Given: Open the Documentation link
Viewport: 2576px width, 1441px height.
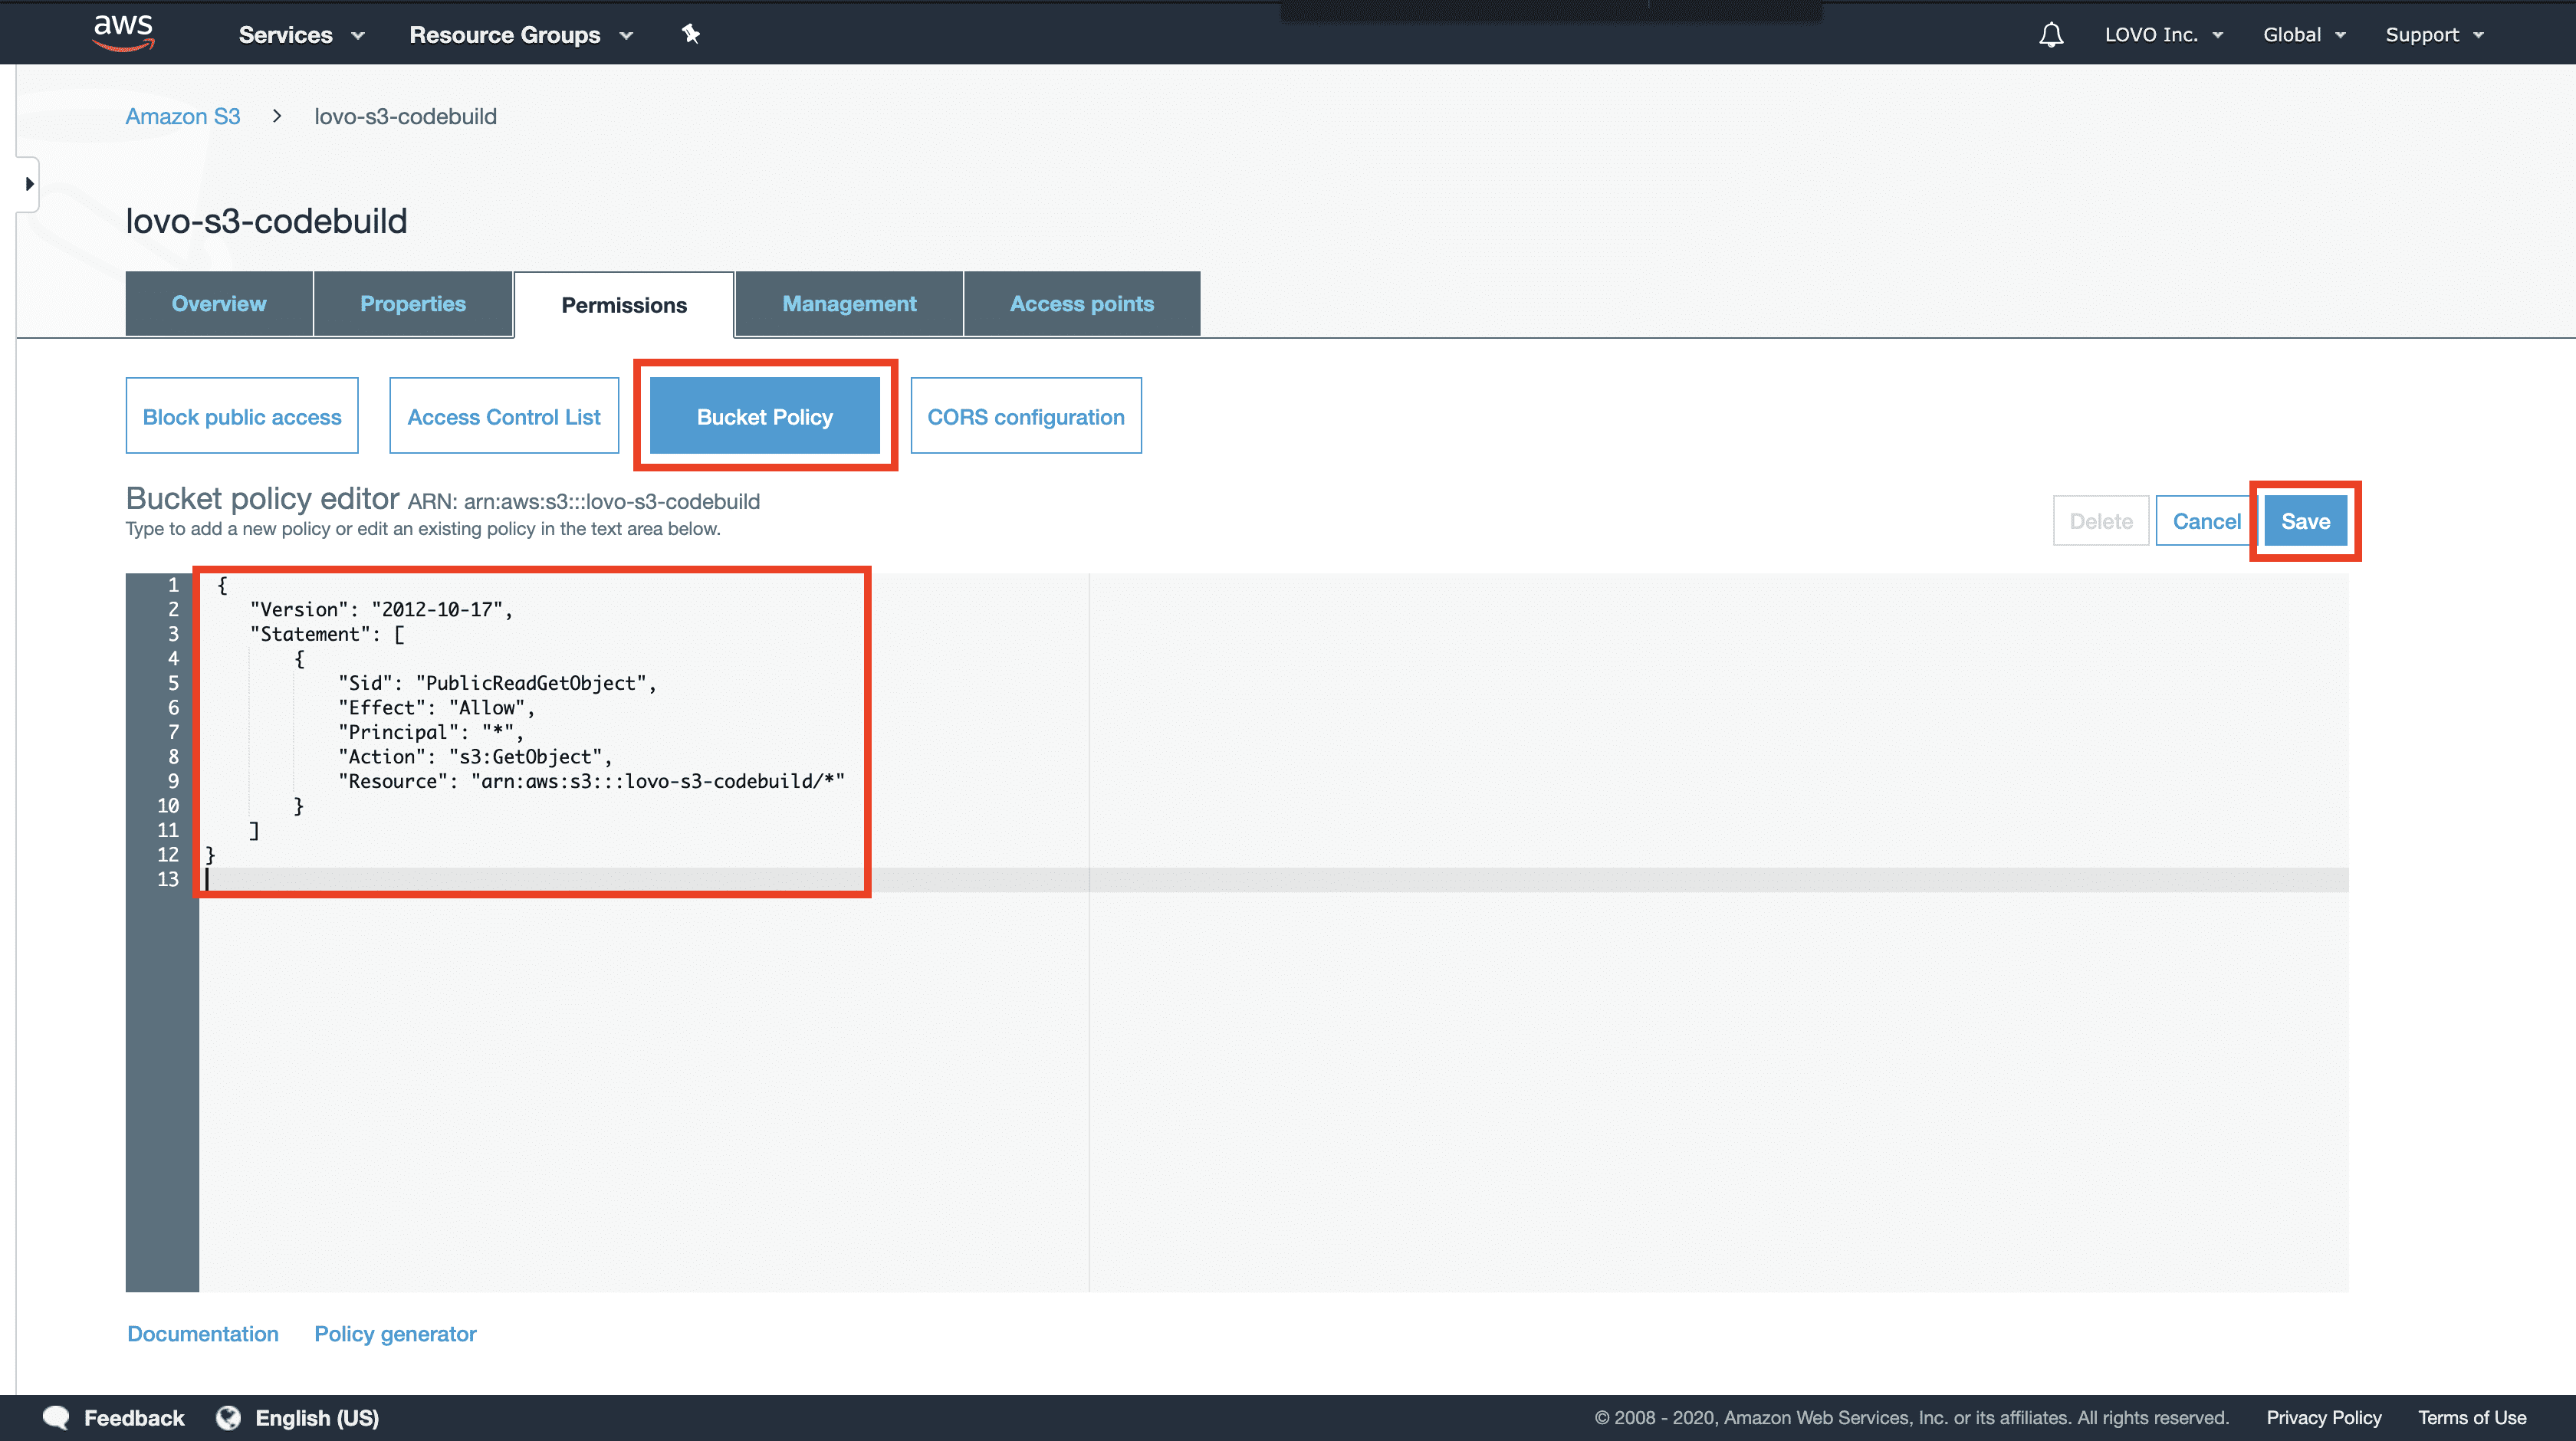Looking at the screenshot, I should click(x=203, y=1334).
